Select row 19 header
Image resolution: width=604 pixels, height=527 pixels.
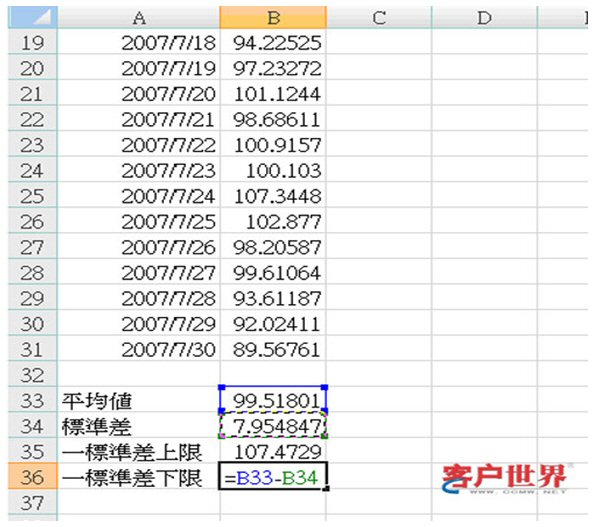point(30,43)
